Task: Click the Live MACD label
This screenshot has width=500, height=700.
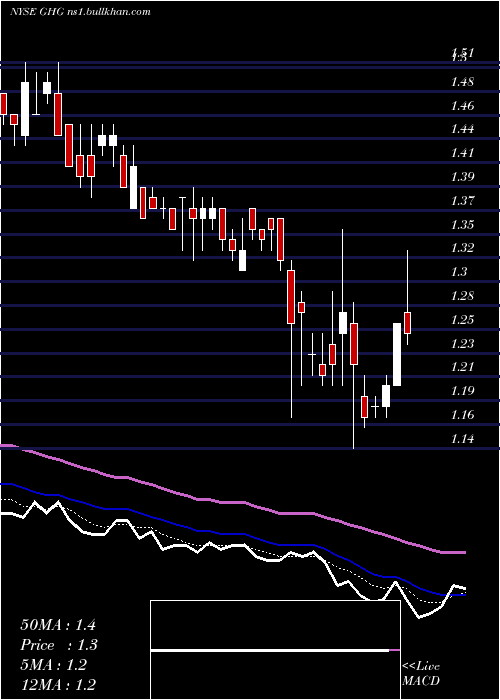Action: tap(421, 674)
